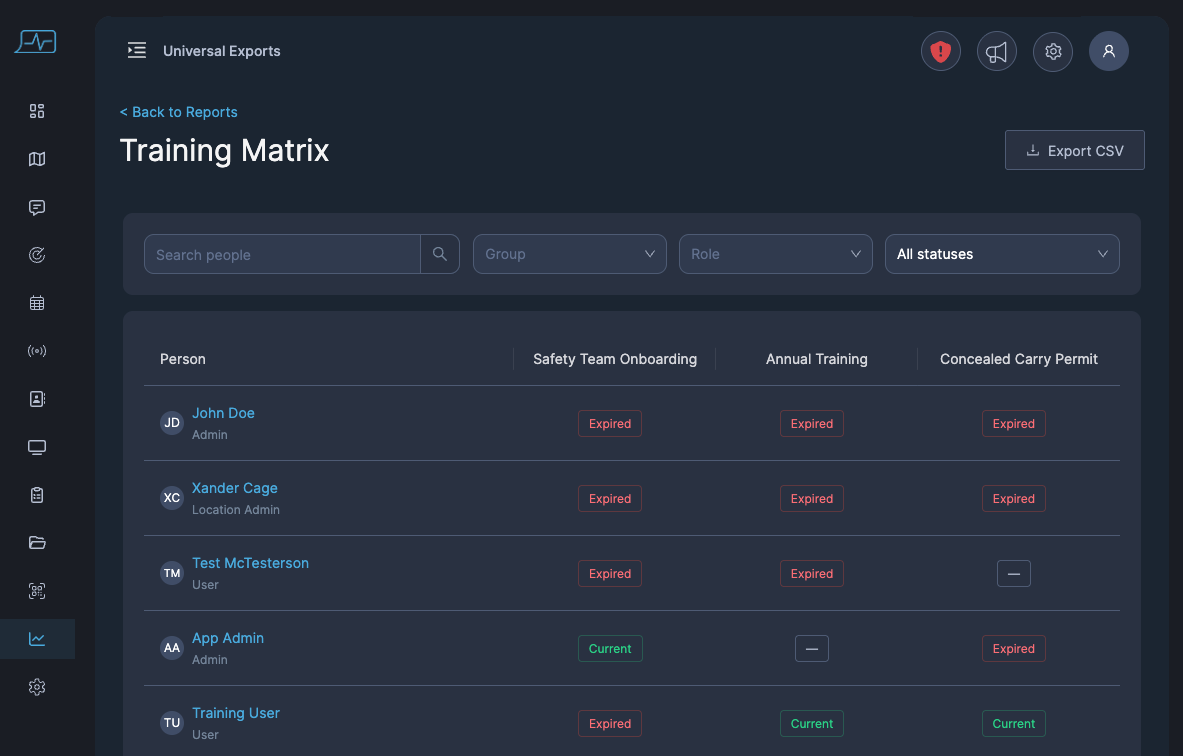Open the target goals sidebar icon

pos(37,255)
